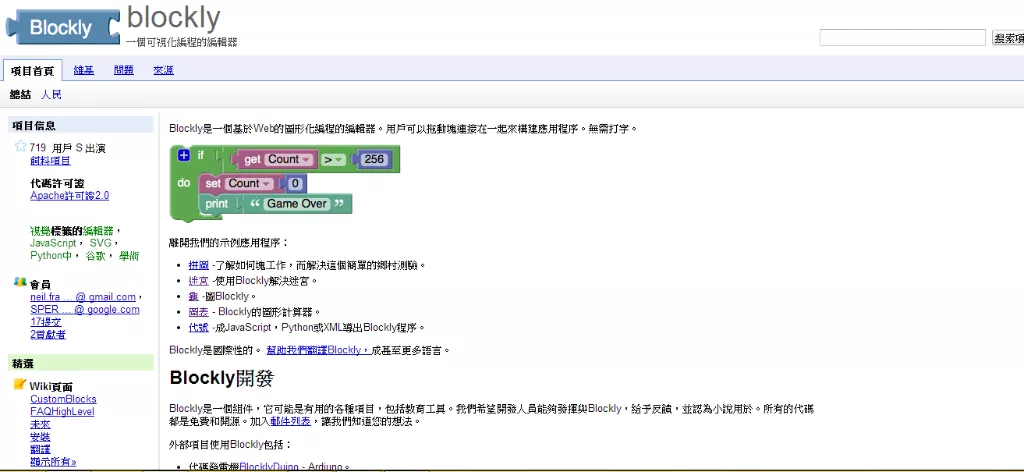Image resolution: width=1024 pixels, height=472 pixels.
Task: Open the 翻譯 wiki page link
Action: tap(40, 449)
